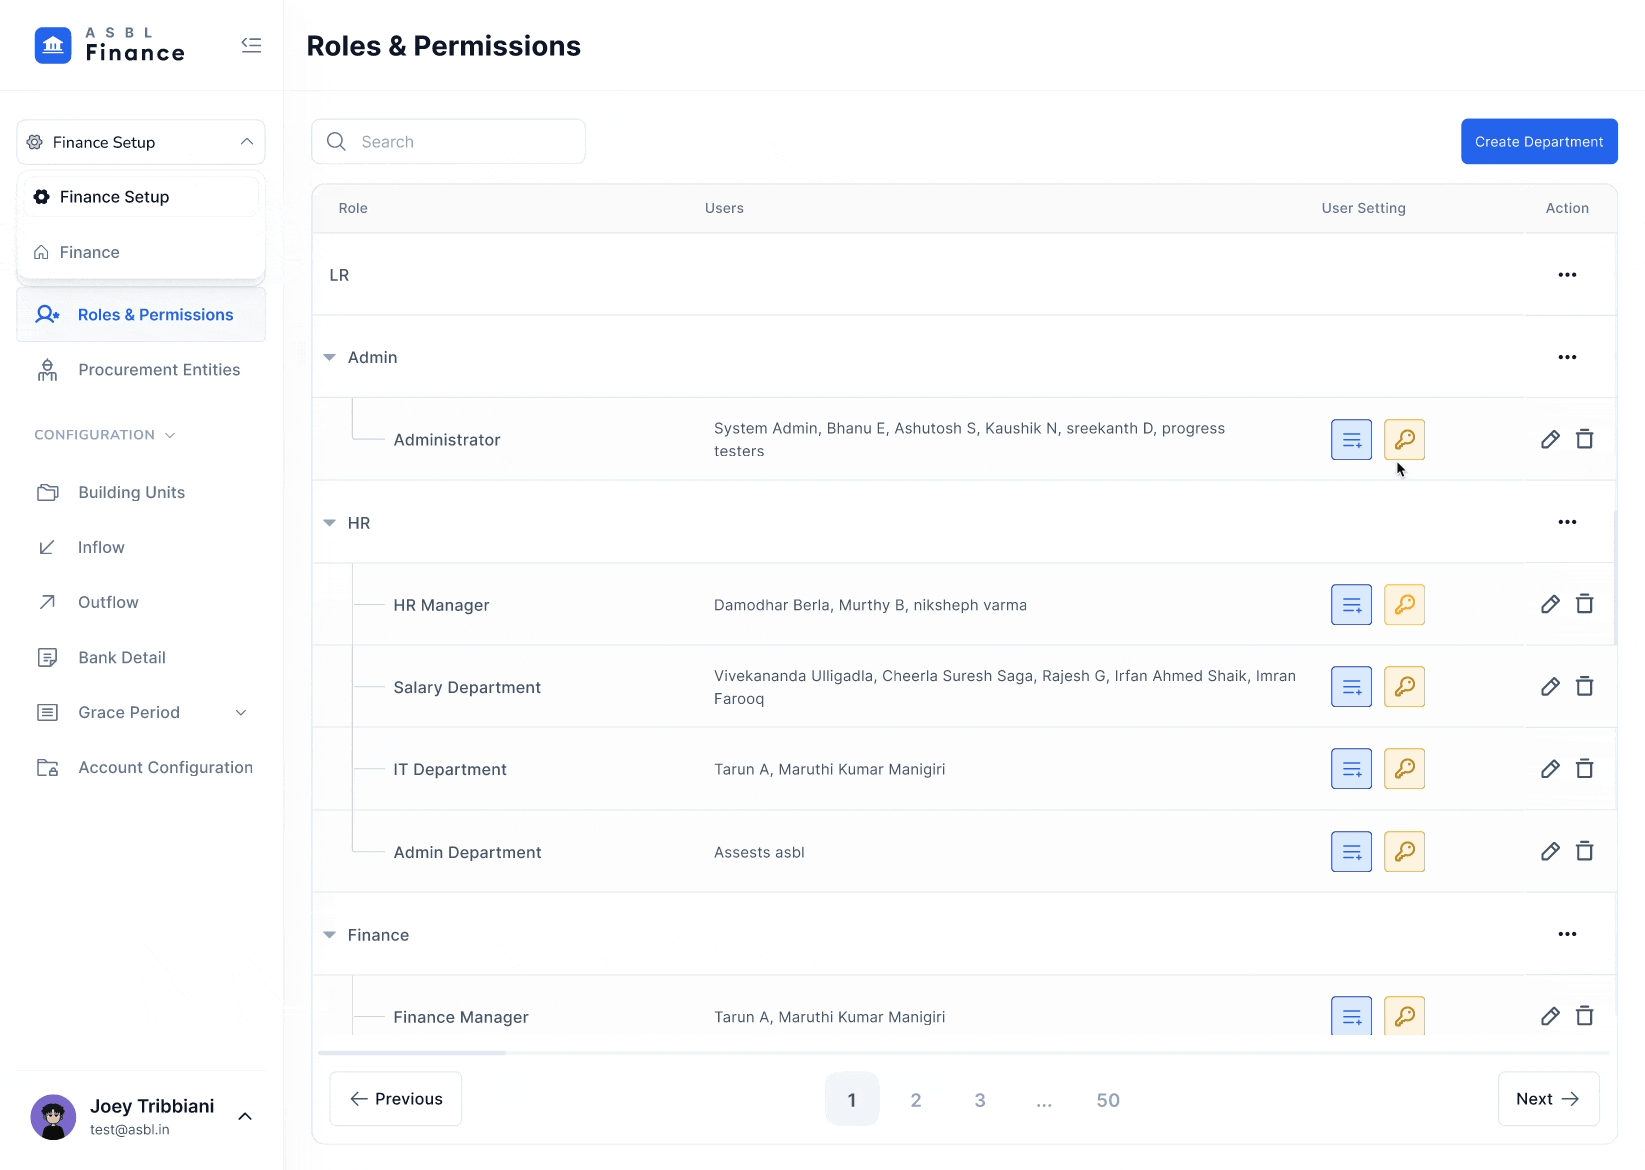
Task: Select the Finance Setup option
Action: point(141,197)
